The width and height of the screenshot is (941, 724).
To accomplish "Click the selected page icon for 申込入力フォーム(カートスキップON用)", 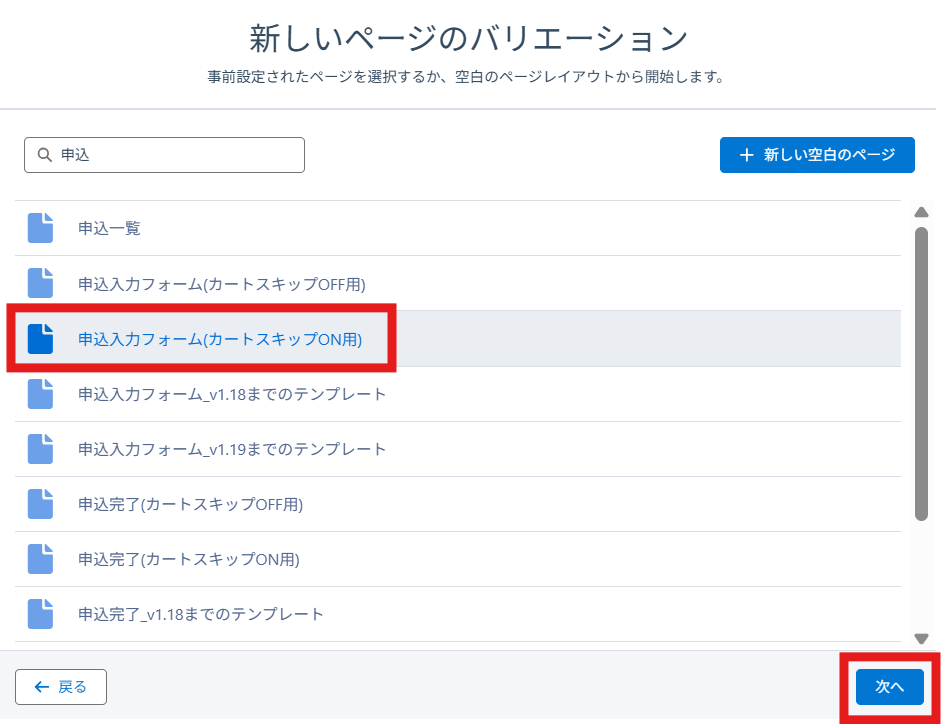I will pos(40,339).
